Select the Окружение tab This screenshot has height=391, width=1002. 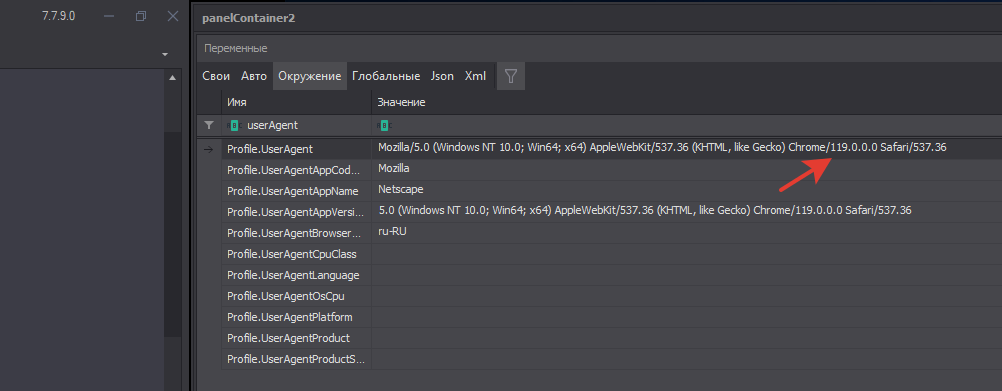(x=309, y=76)
